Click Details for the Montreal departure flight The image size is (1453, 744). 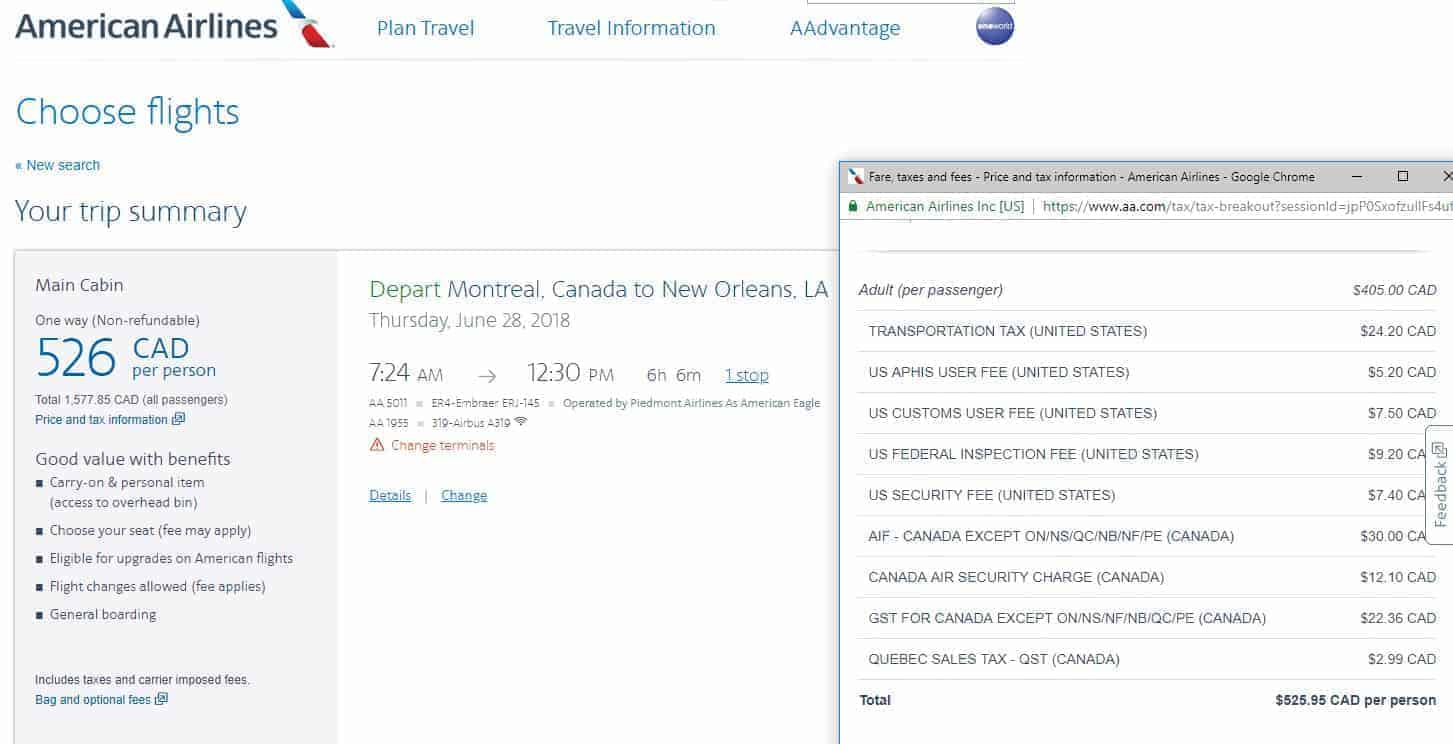pyautogui.click(x=389, y=495)
